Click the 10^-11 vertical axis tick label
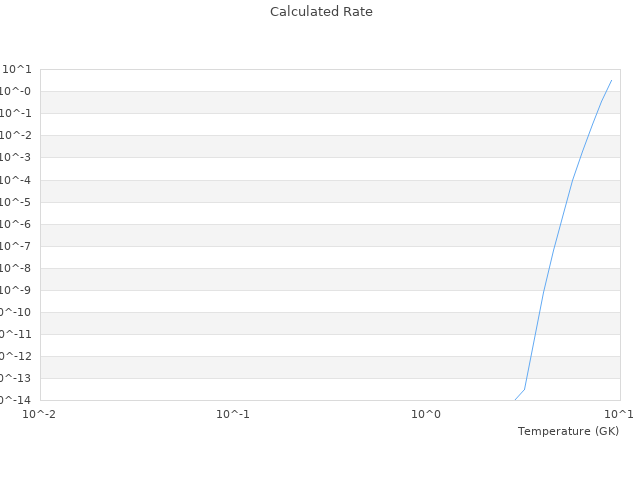This screenshot has height=480, width=640. point(15,334)
